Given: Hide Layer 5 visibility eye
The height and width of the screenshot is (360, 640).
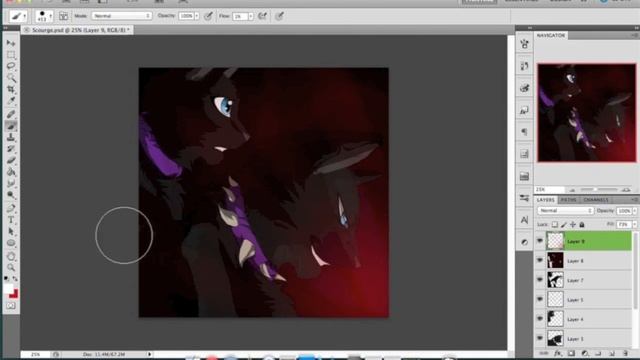Looking at the screenshot, I should point(540,300).
